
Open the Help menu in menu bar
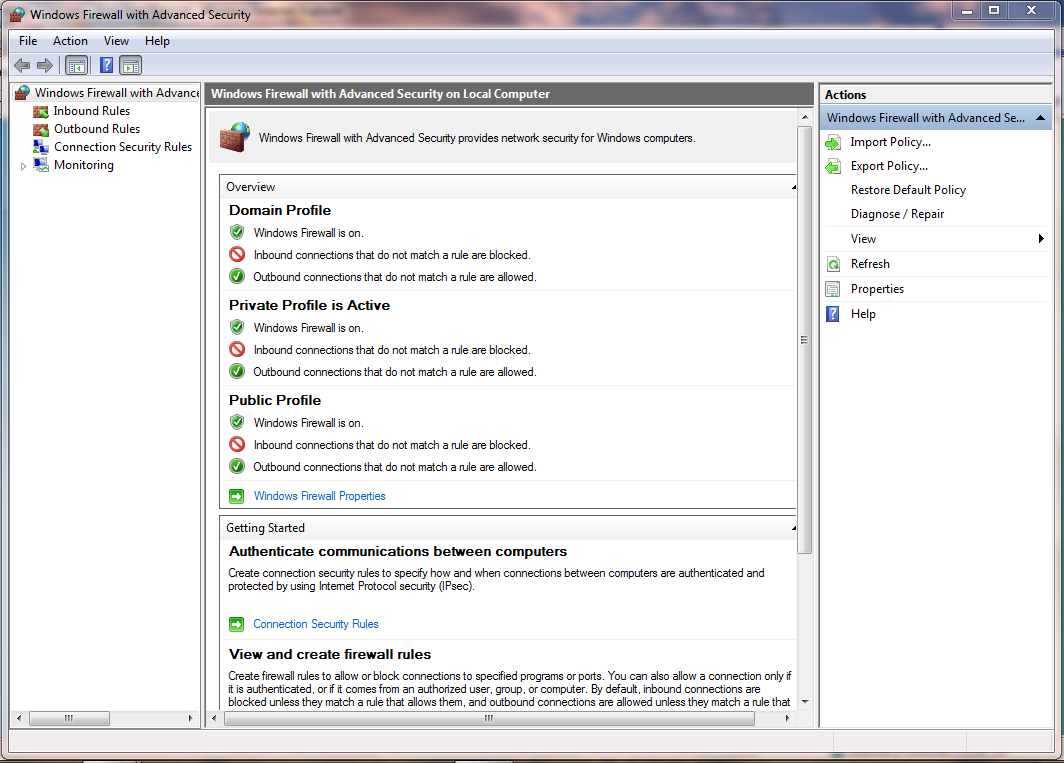pyautogui.click(x=157, y=41)
